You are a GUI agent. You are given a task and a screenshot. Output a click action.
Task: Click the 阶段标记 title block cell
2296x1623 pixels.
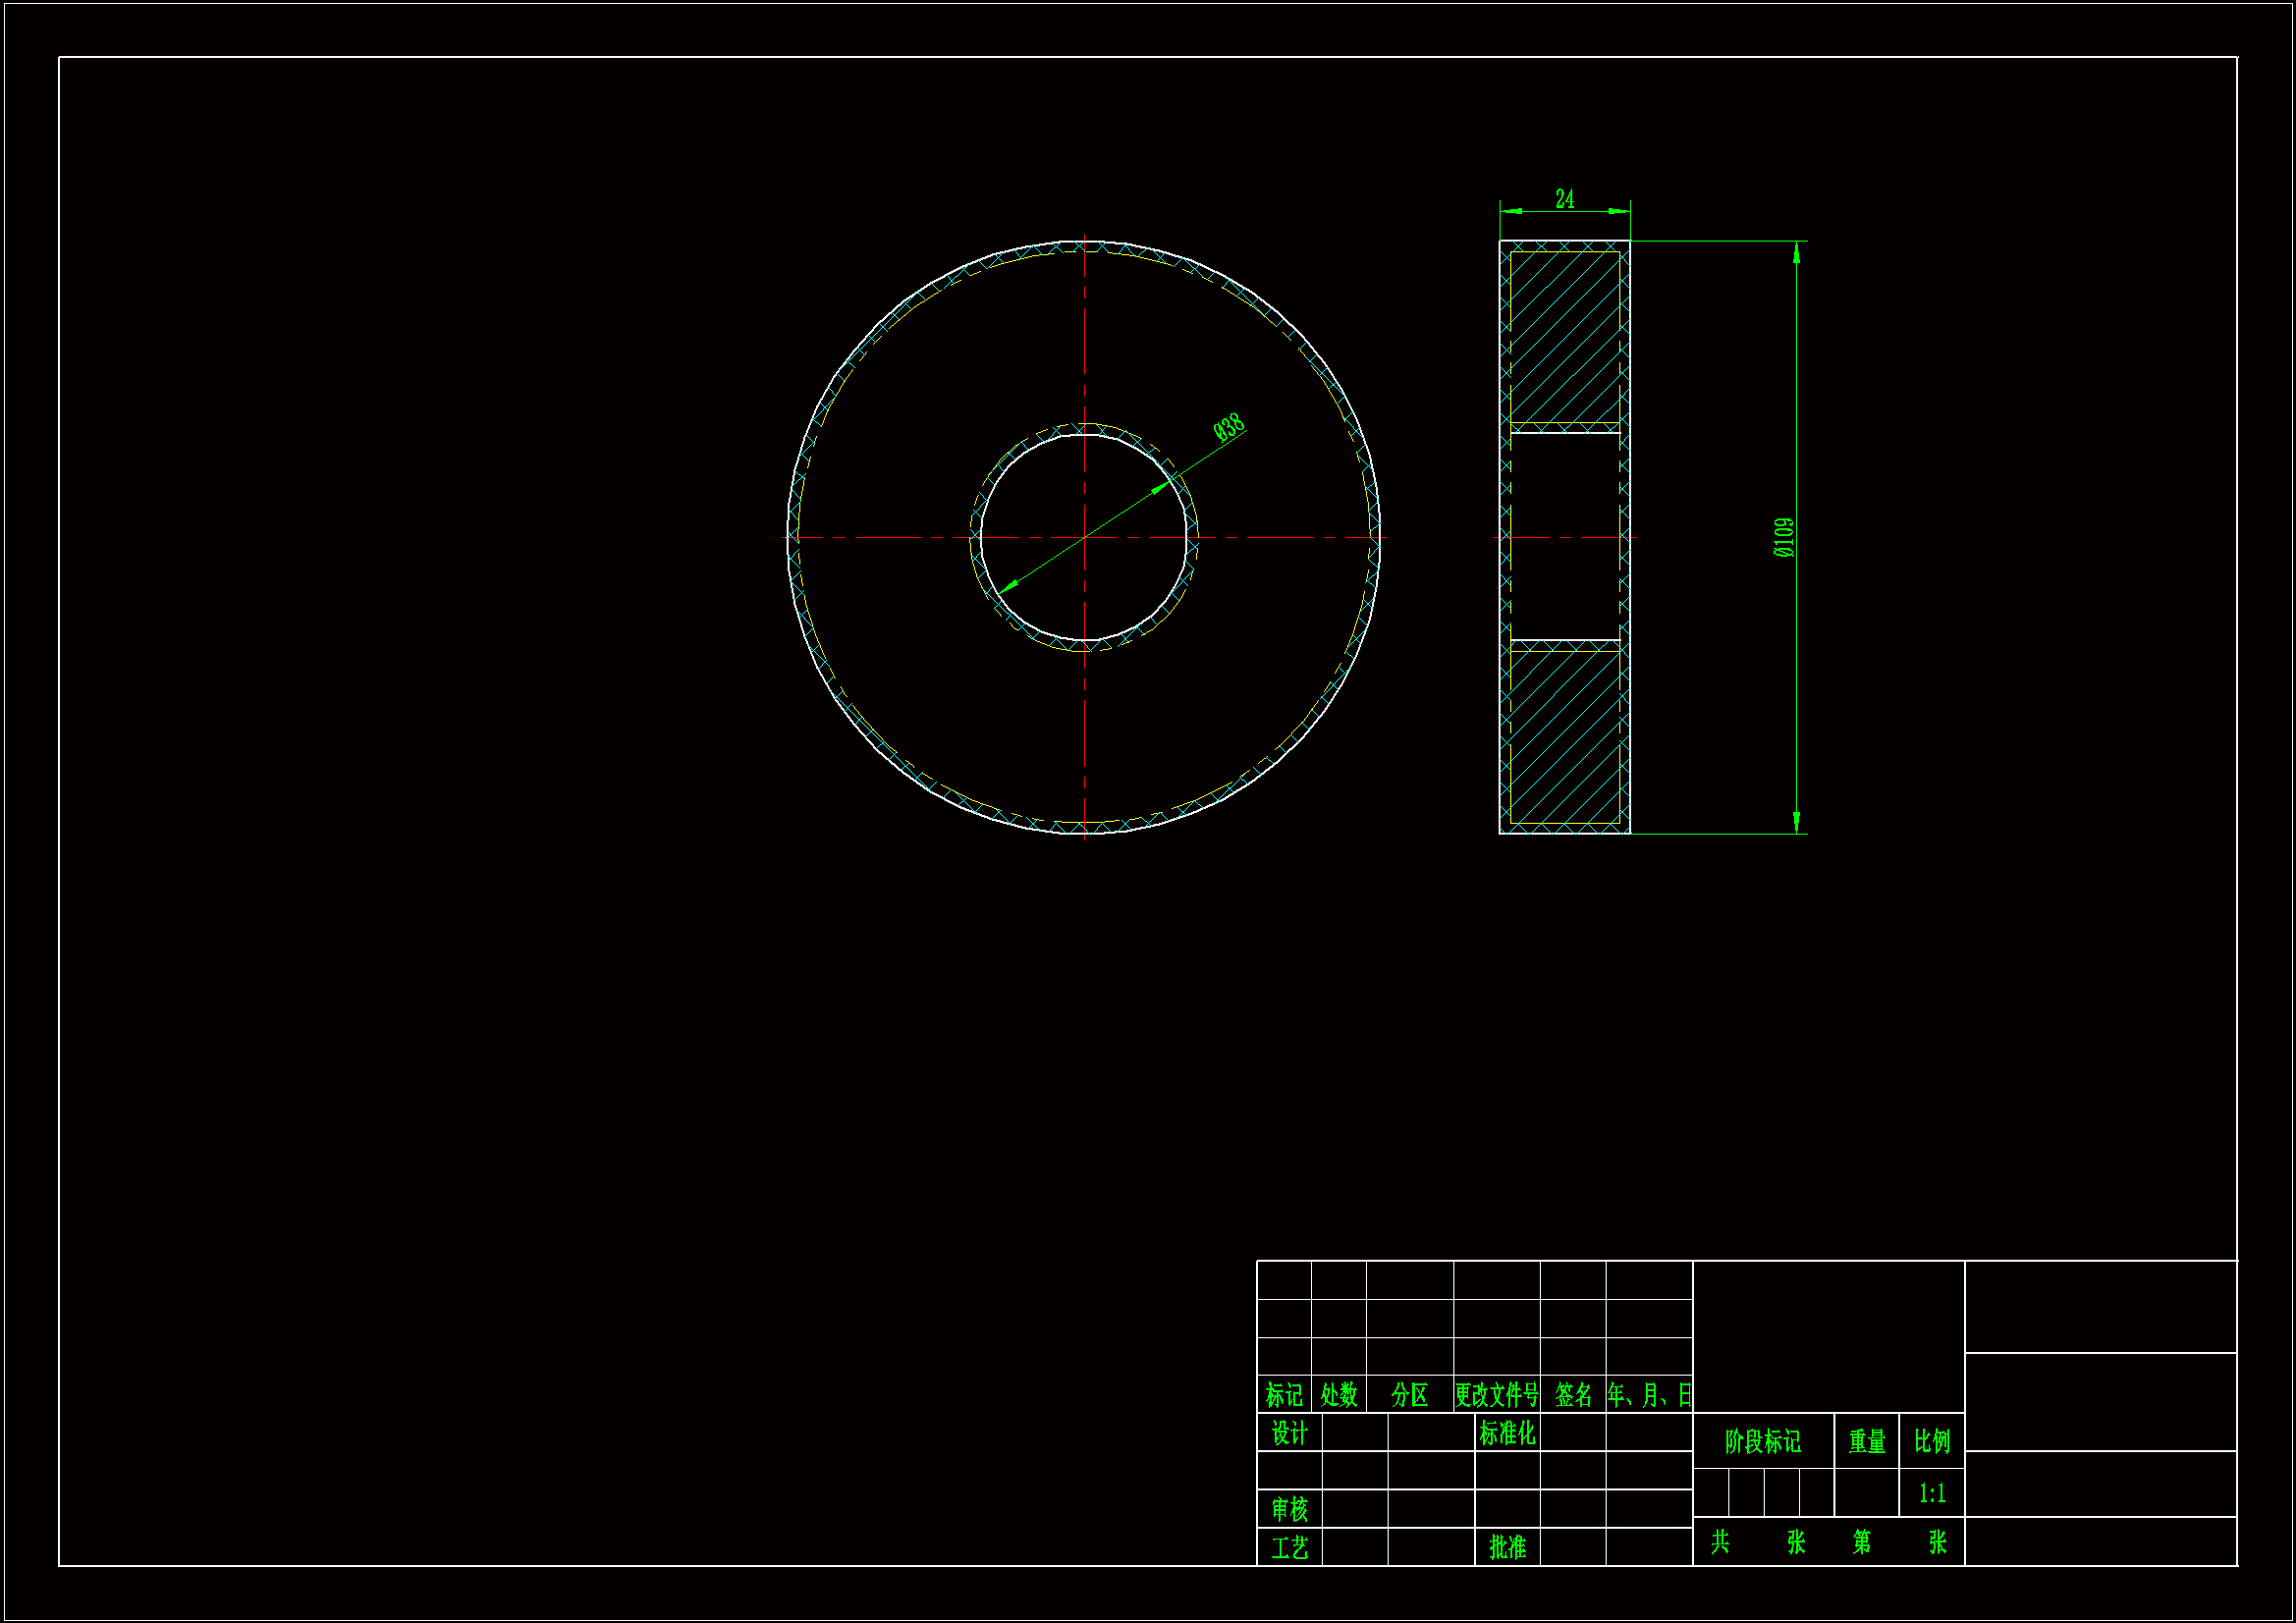1762,1441
